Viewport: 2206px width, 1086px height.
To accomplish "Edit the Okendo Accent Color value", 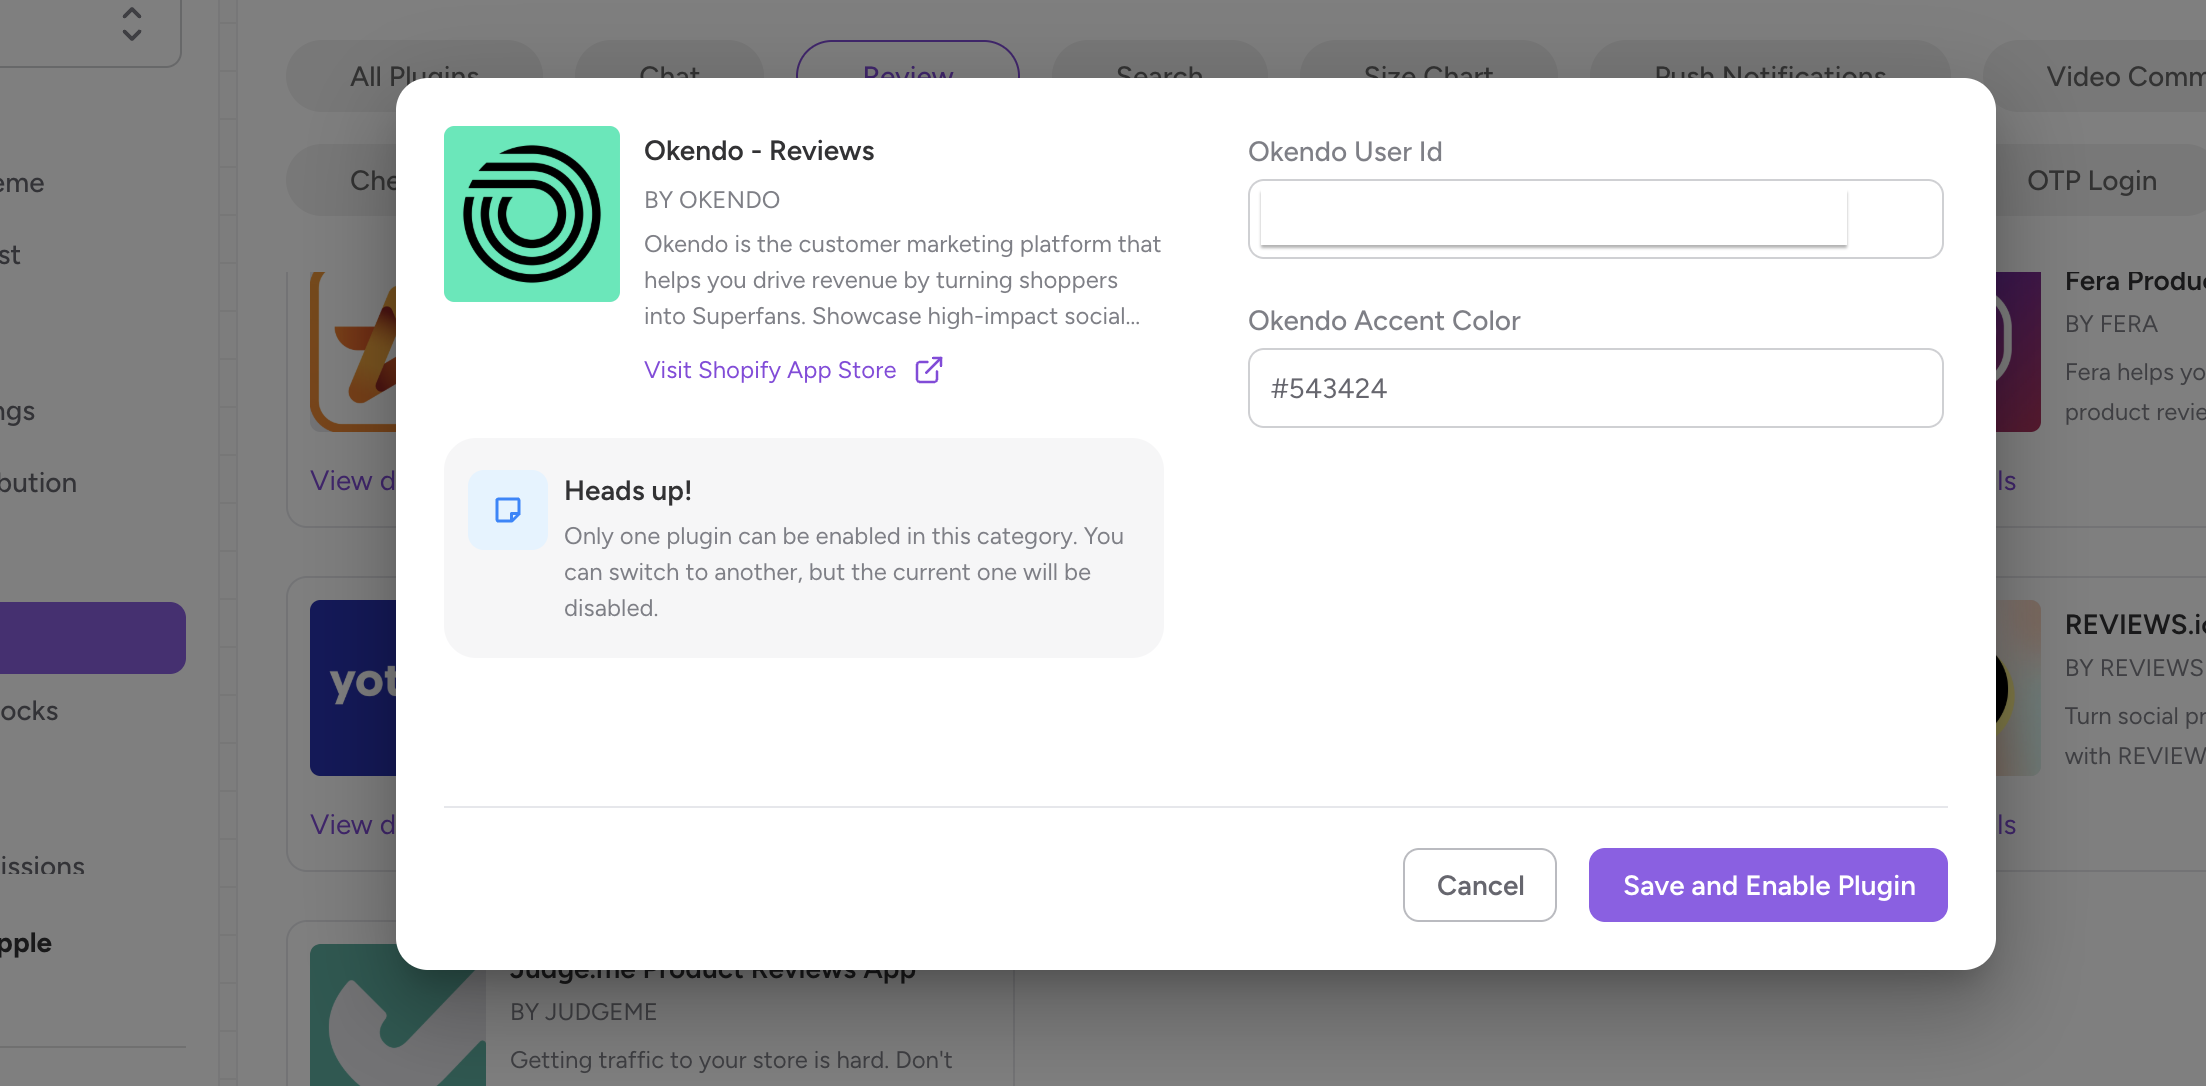I will click(x=1594, y=388).
